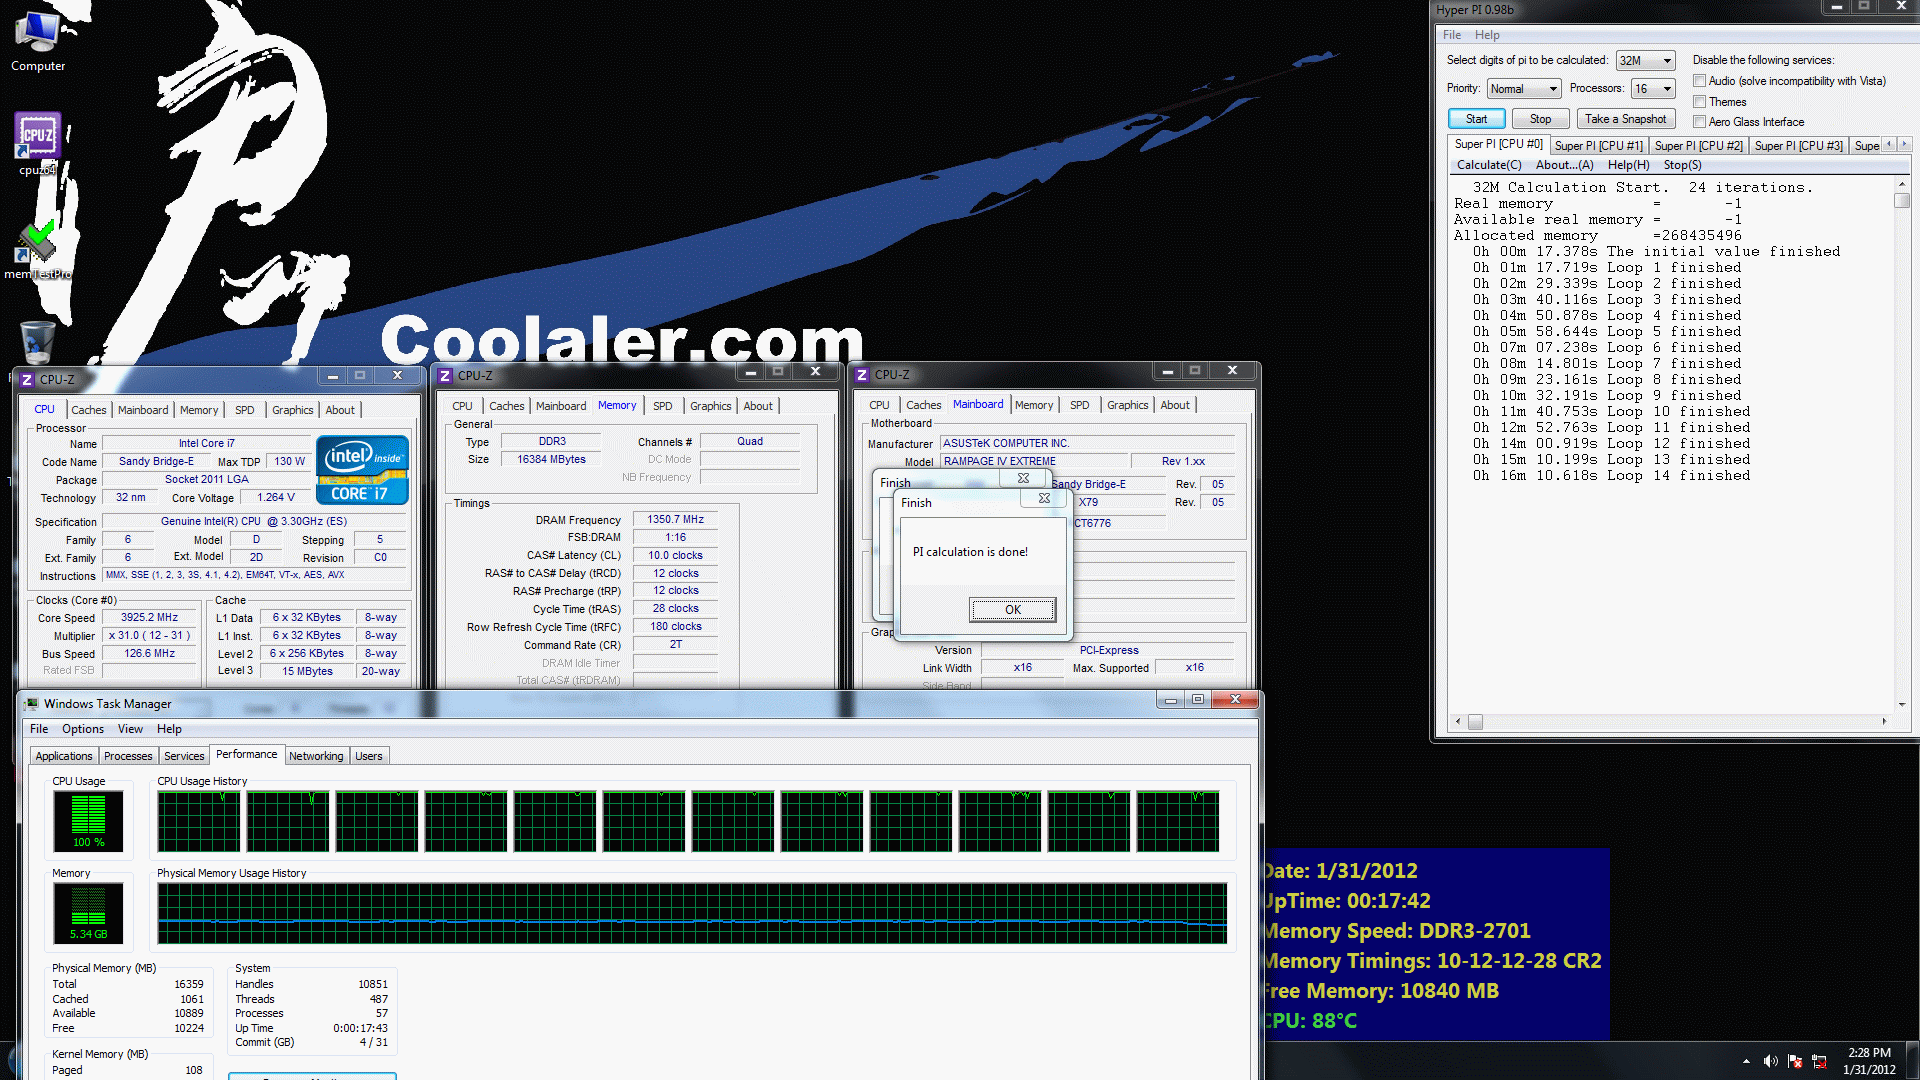
Task: Click the Stop button in Hyper PI
Action: click(x=1540, y=119)
